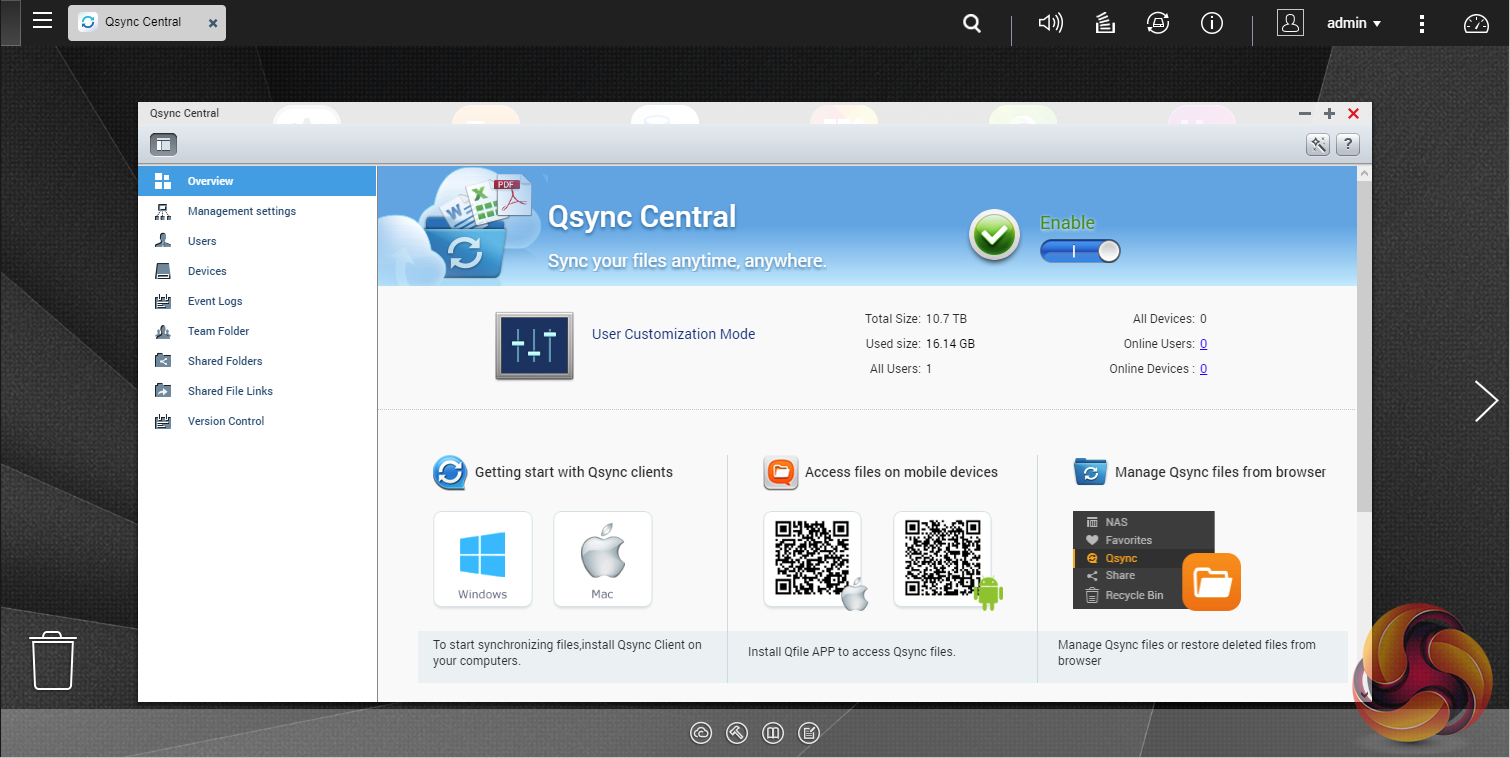This screenshot has height=758, width=1510.
Task: Open Team Folder in the sidebar
Action: click(257, 331)
